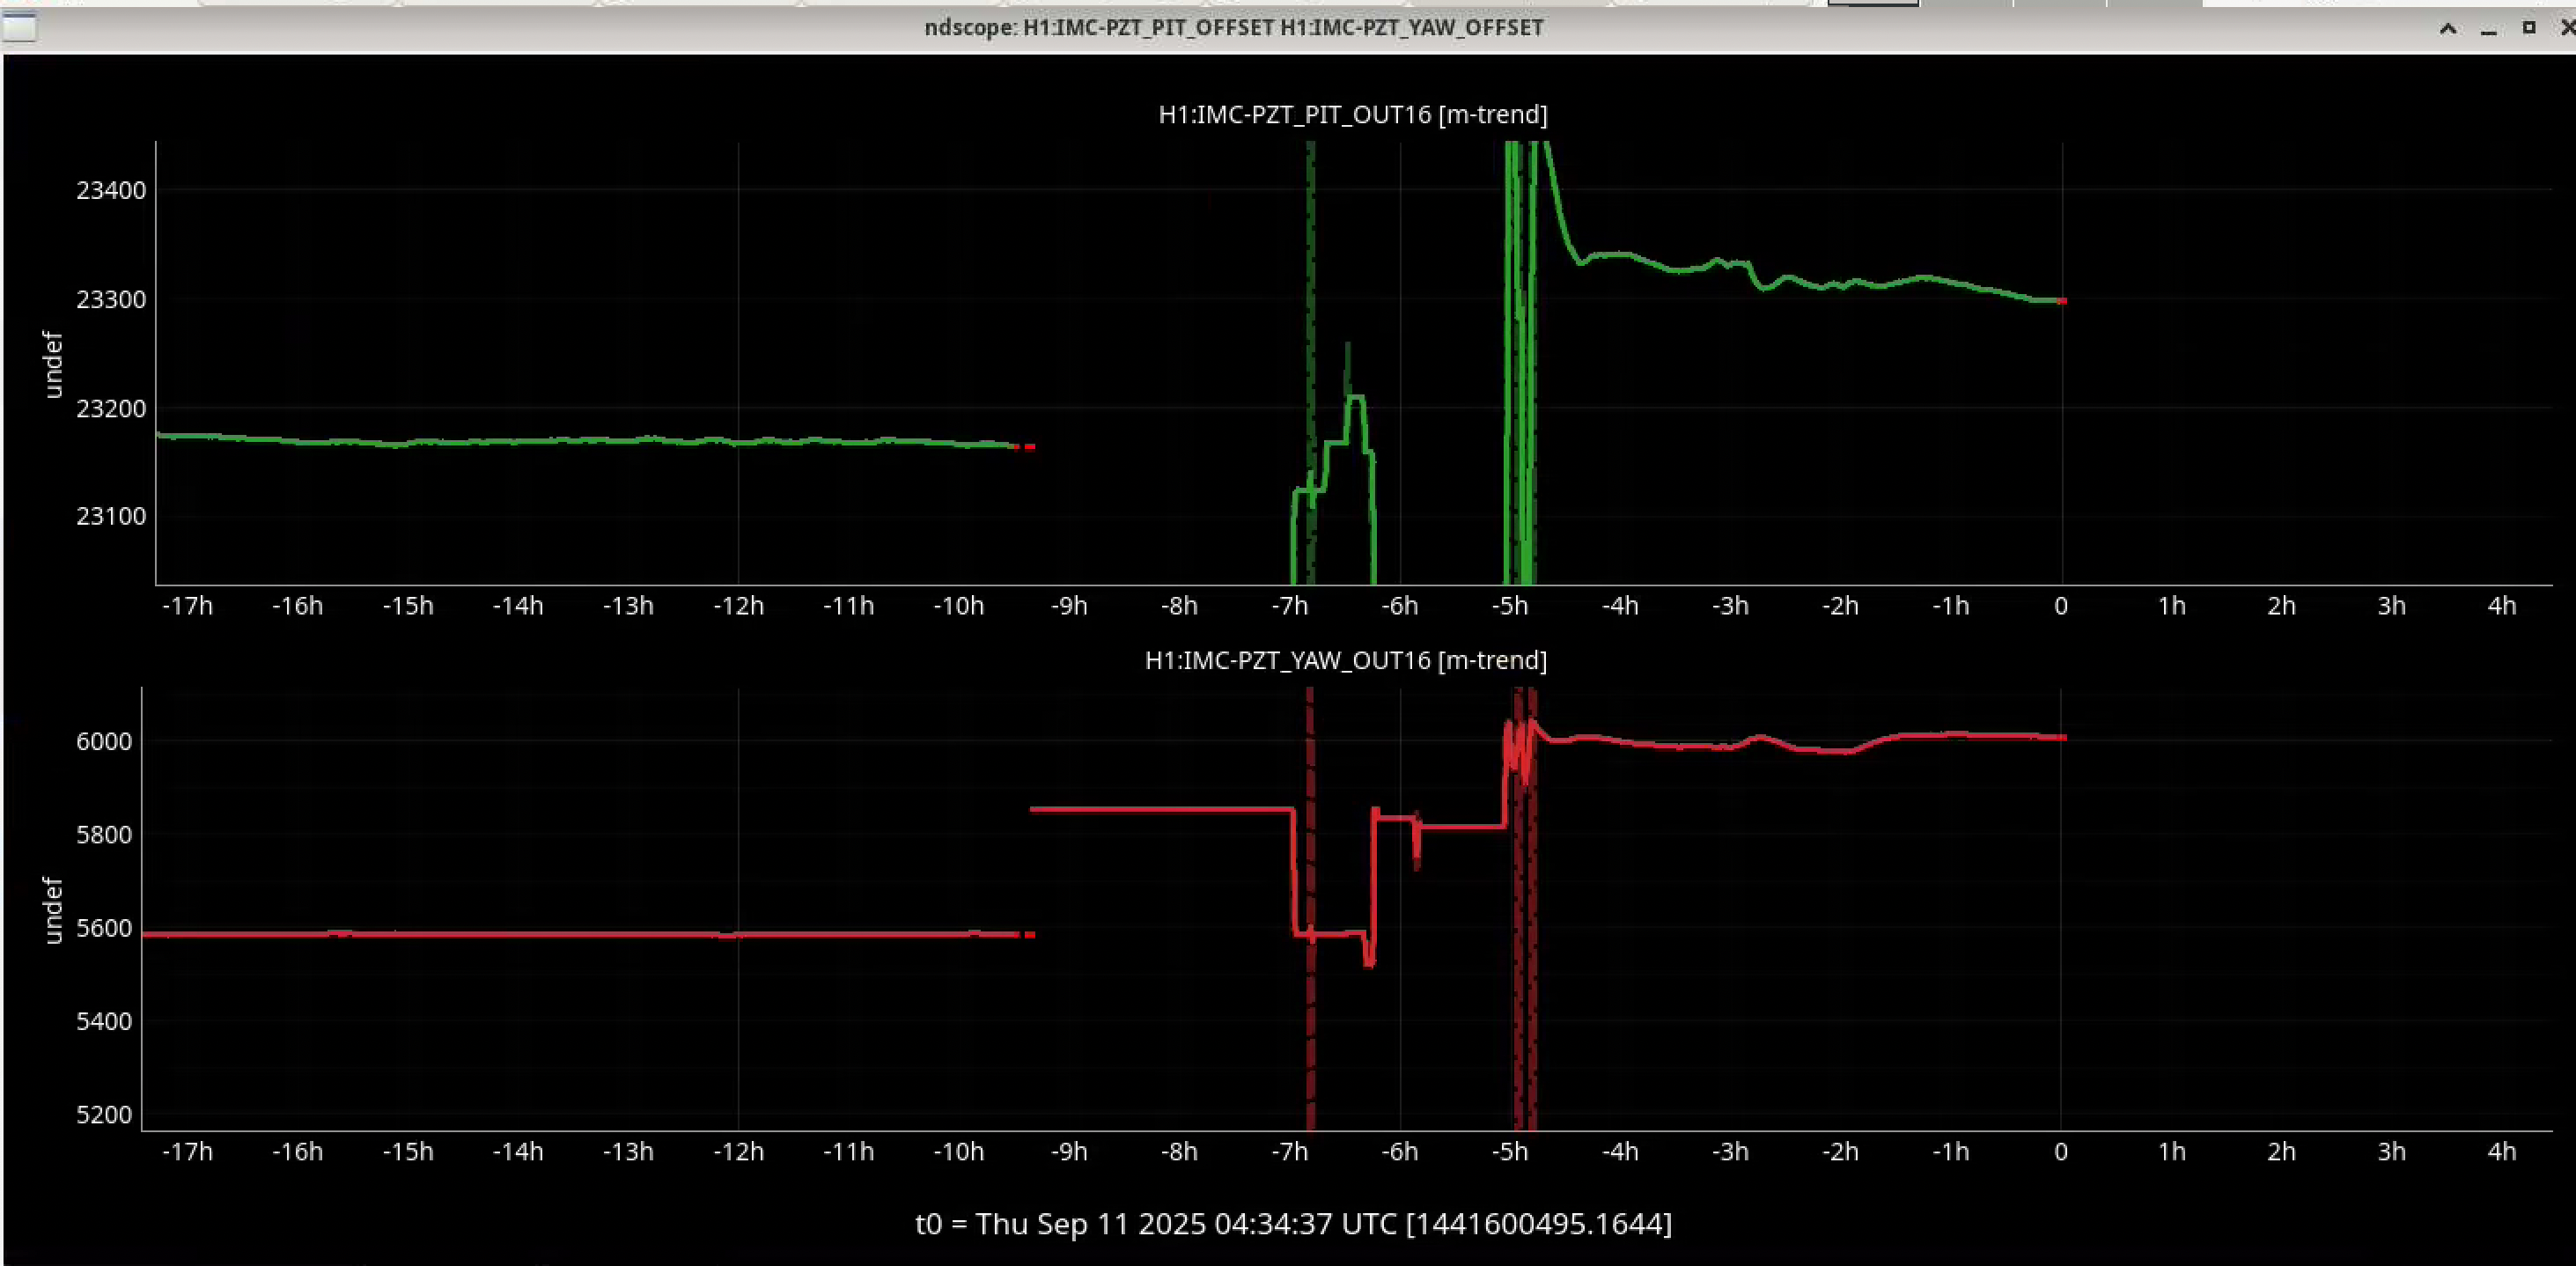Click the 23300 tick label on the PIT y-axis
The width and height of the screenshot is (2576, 1266).
pyautogui.click(x=110, y=299)
